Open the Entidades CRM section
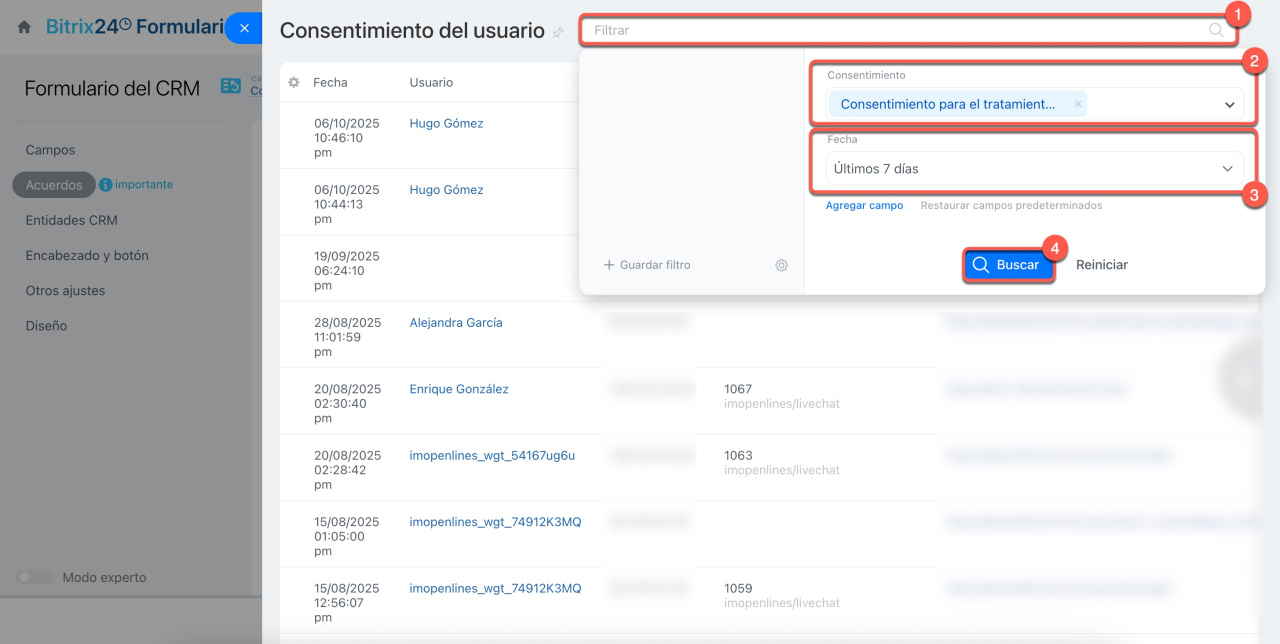This screenshot has width=1280, height=644. 71,220
